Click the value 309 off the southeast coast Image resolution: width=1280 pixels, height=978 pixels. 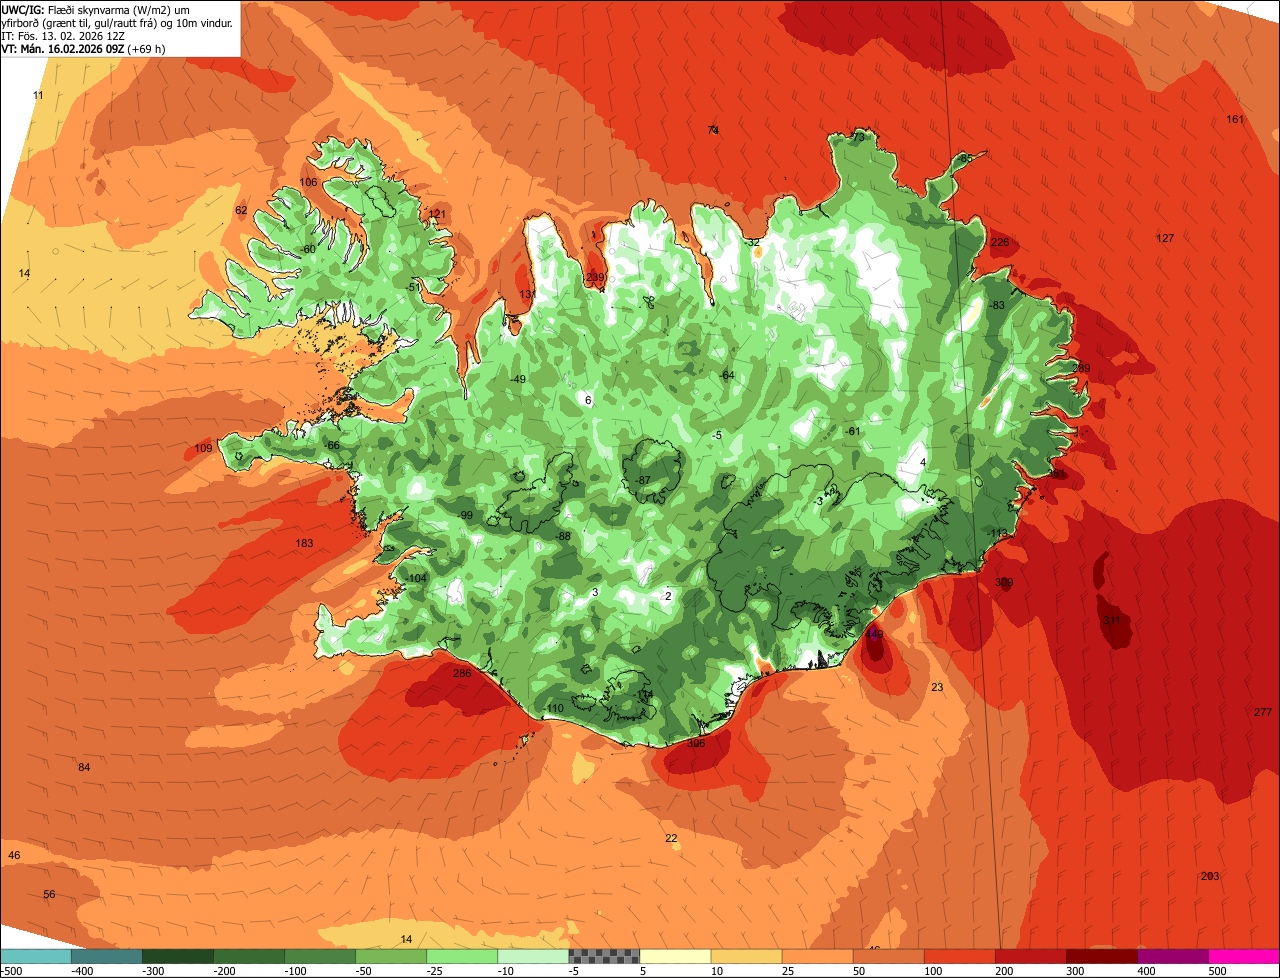point(1004,583)
